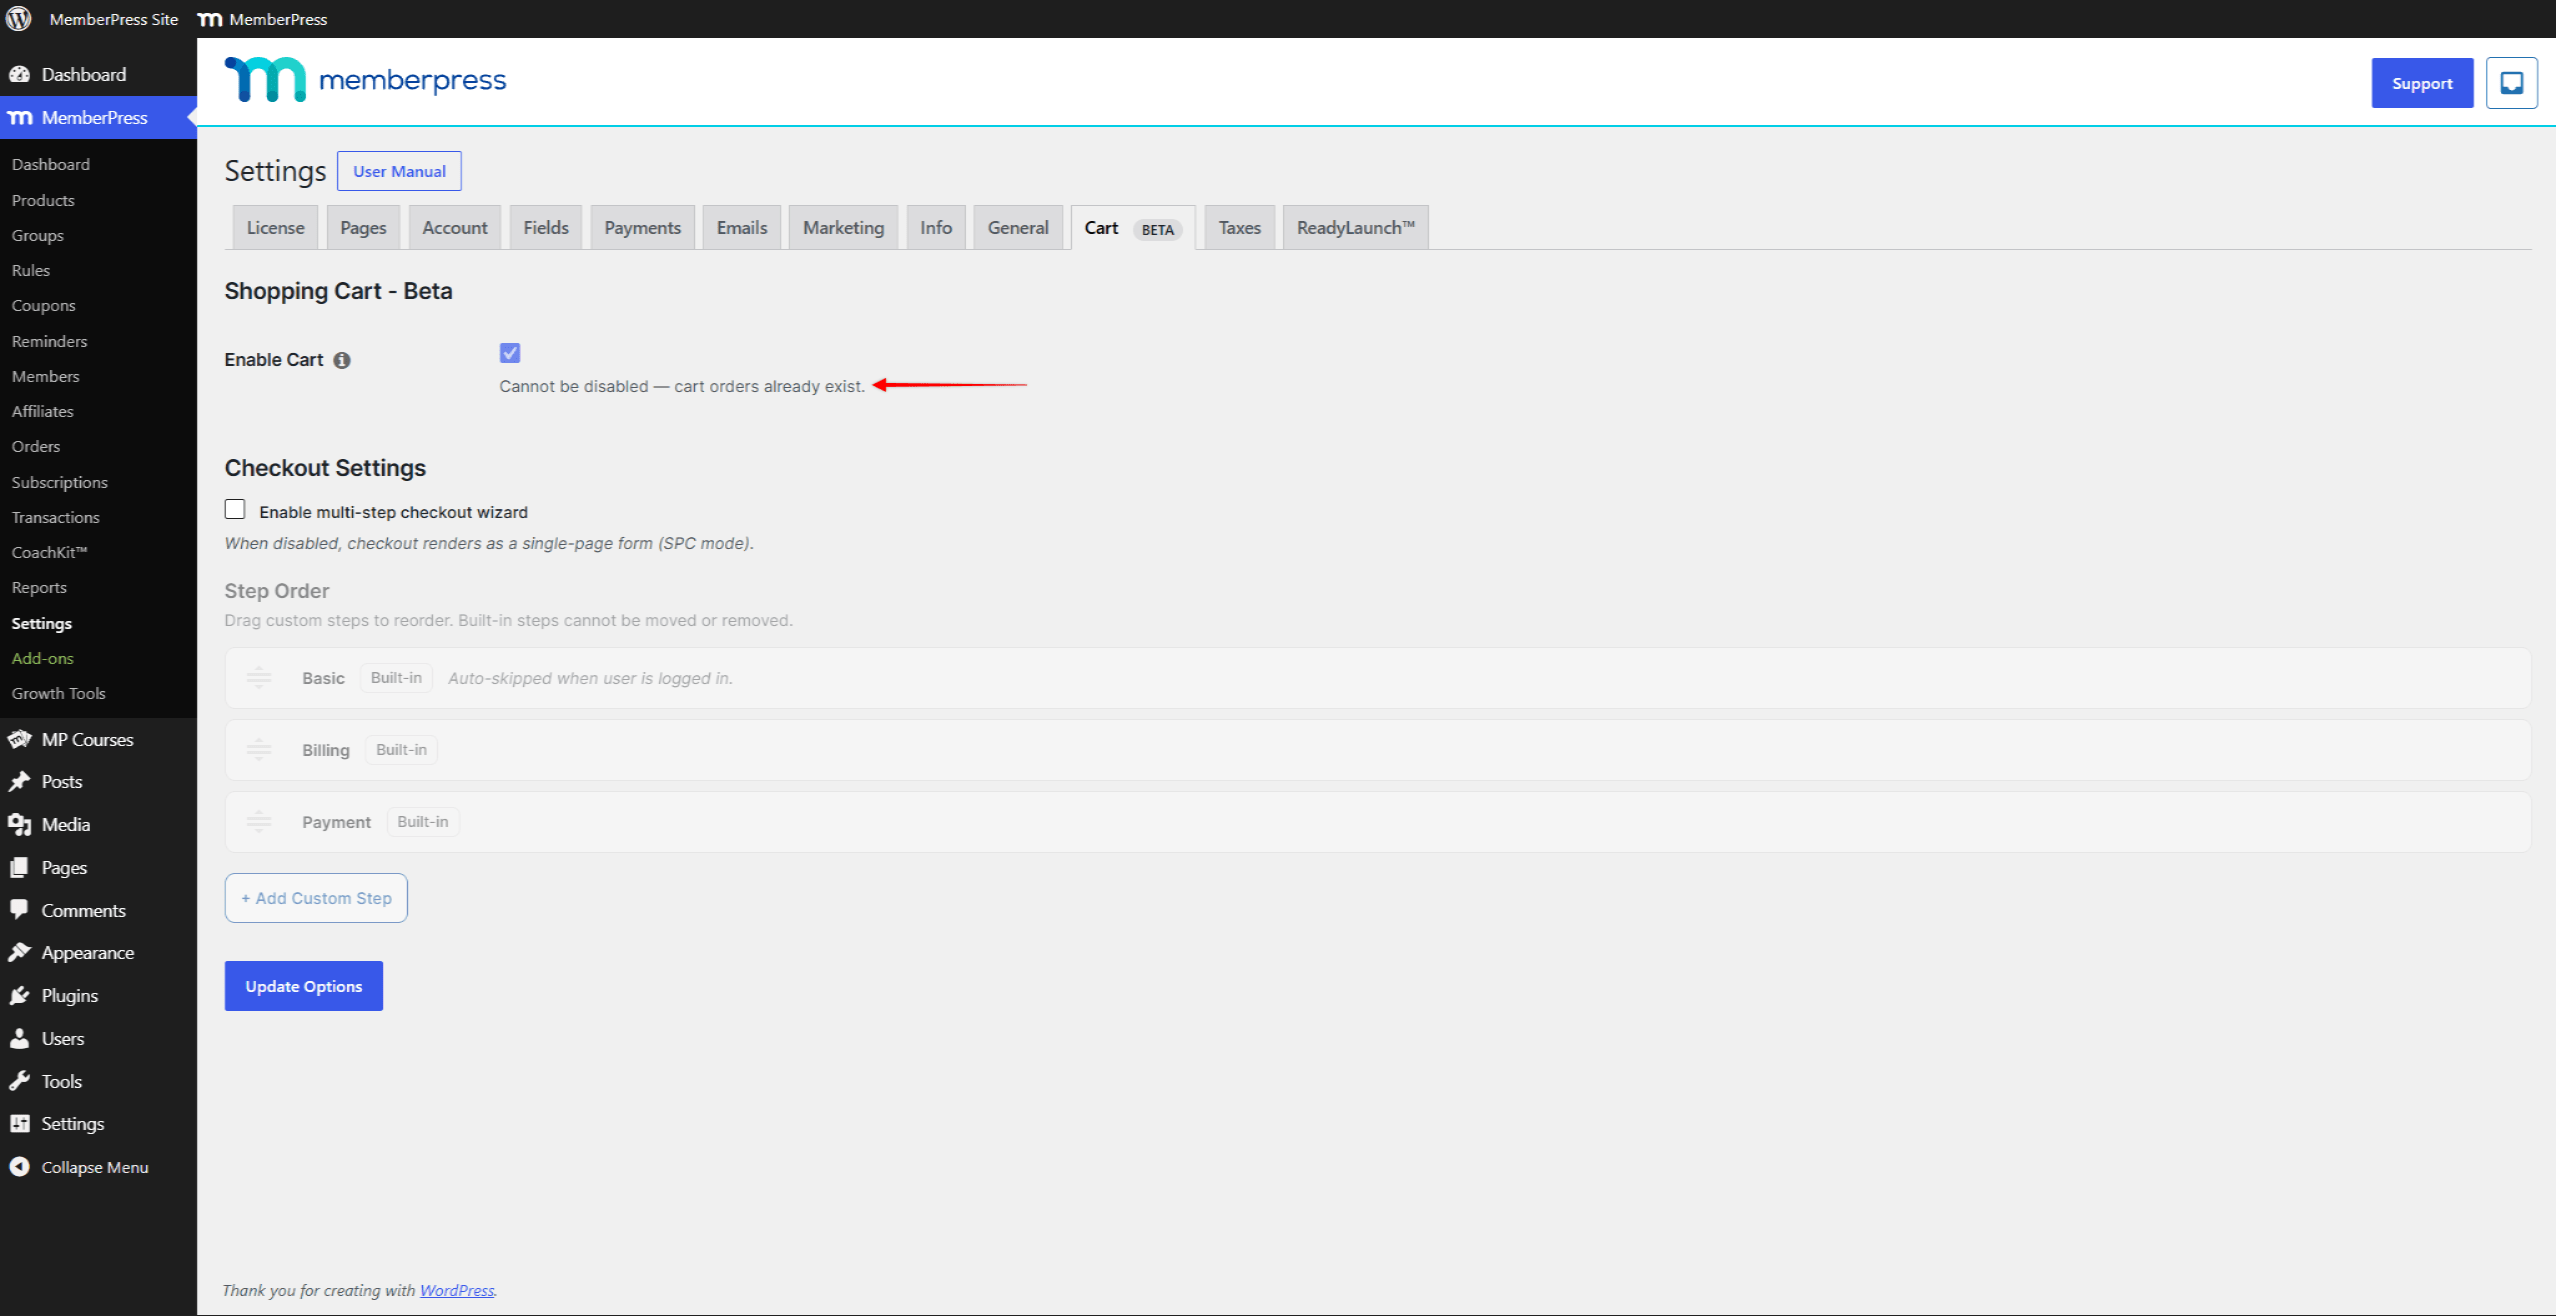Click Add Custom Step button

click(316, 898)
